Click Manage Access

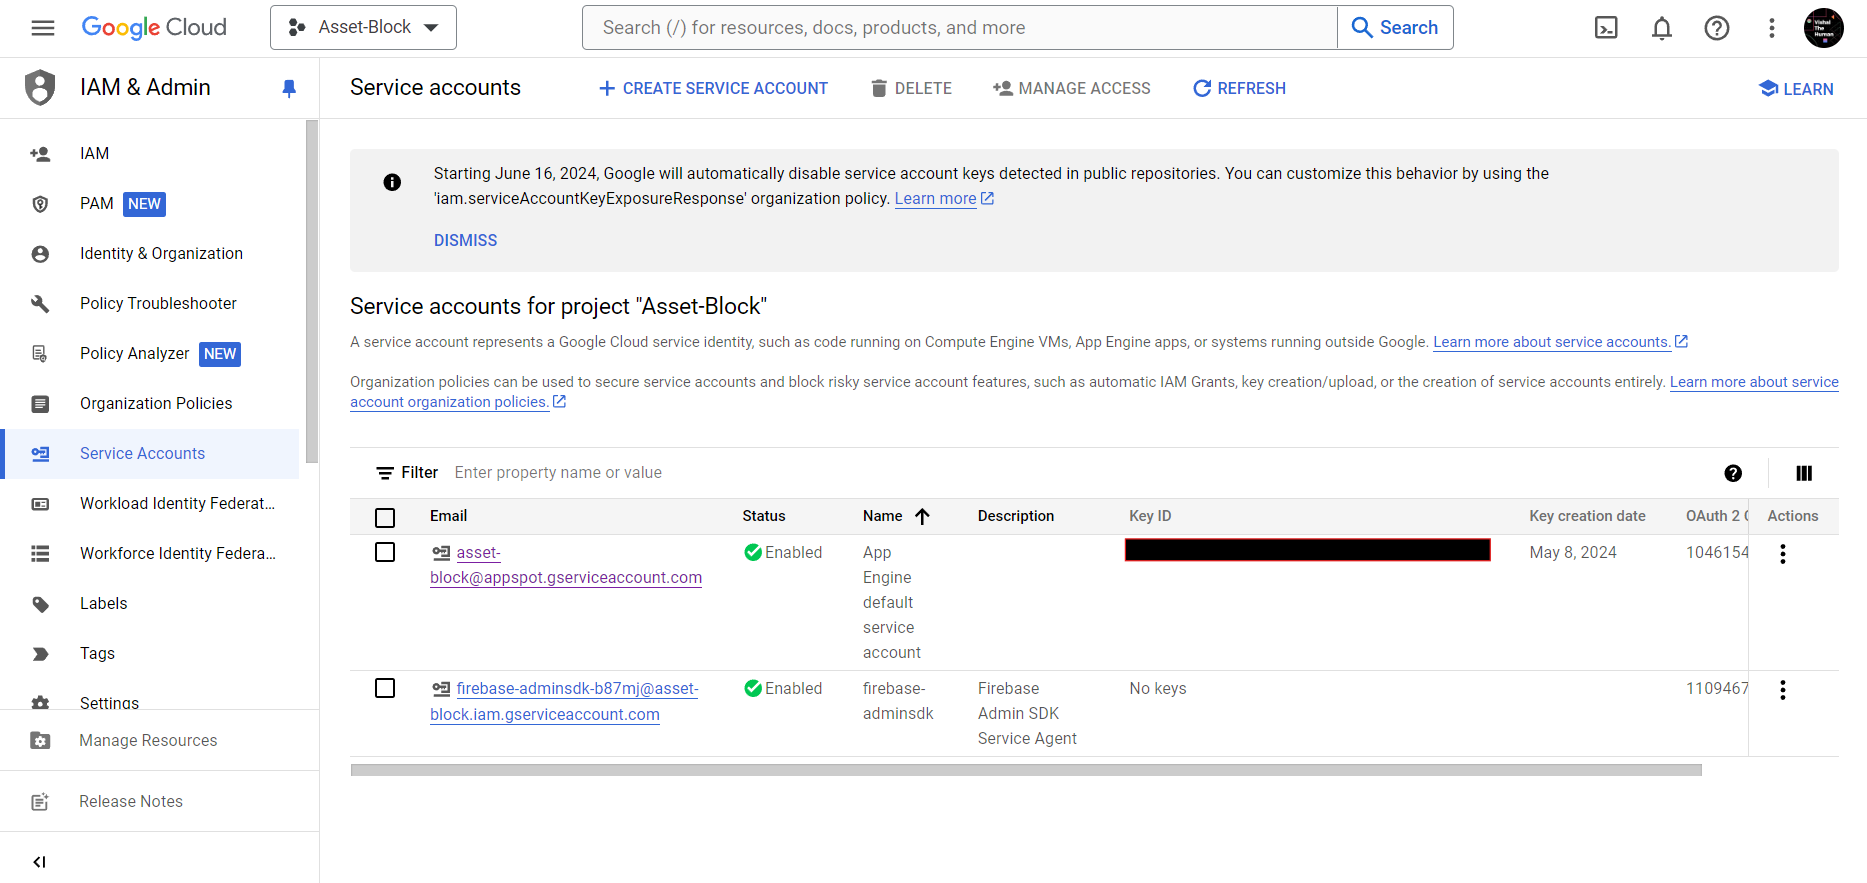(1071, 89)
